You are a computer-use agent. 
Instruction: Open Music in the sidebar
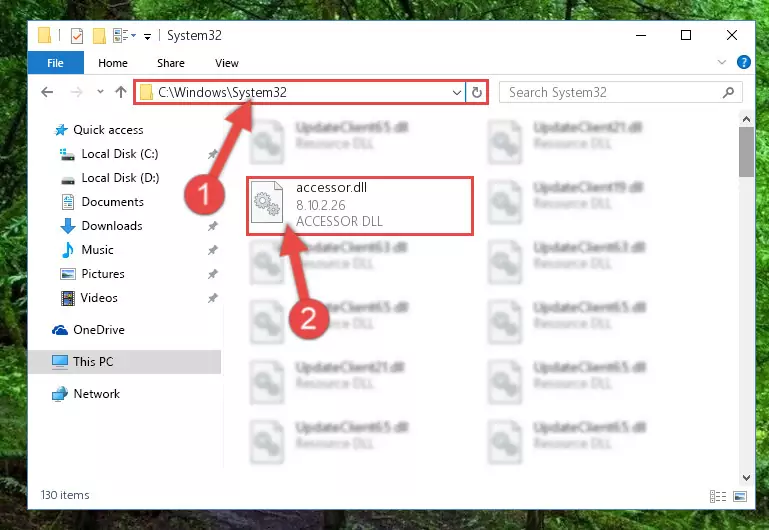(97, 250)
